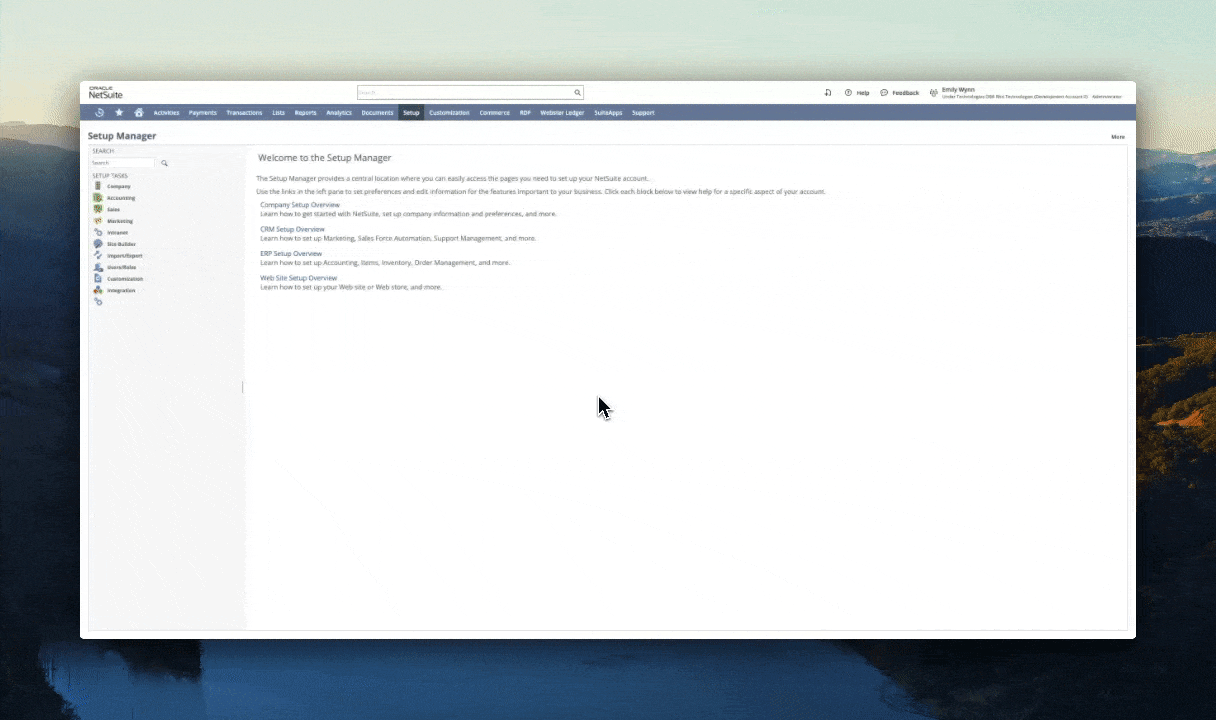This screenshot has height=720, width=1216.
Task: Click the NetSuite home icon
Action: tap(139, 112)
